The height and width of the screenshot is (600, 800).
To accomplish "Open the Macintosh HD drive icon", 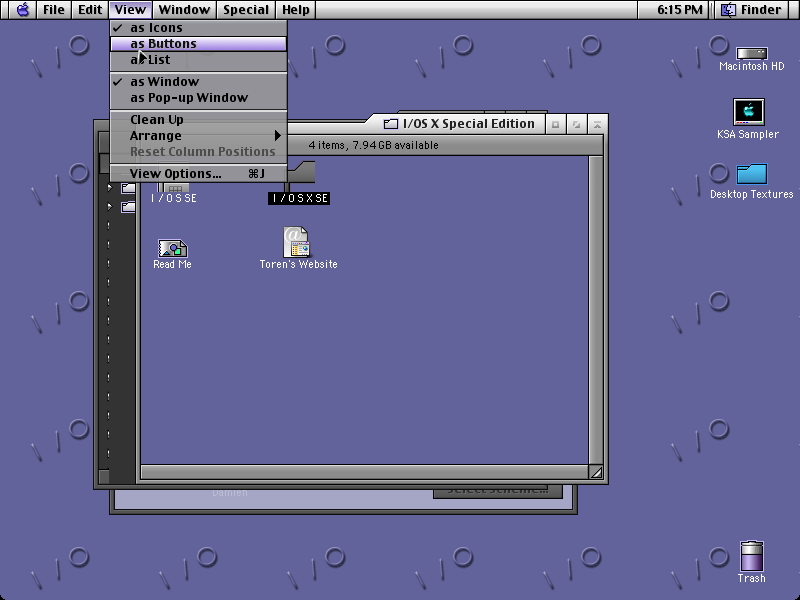I will (752, 53).
